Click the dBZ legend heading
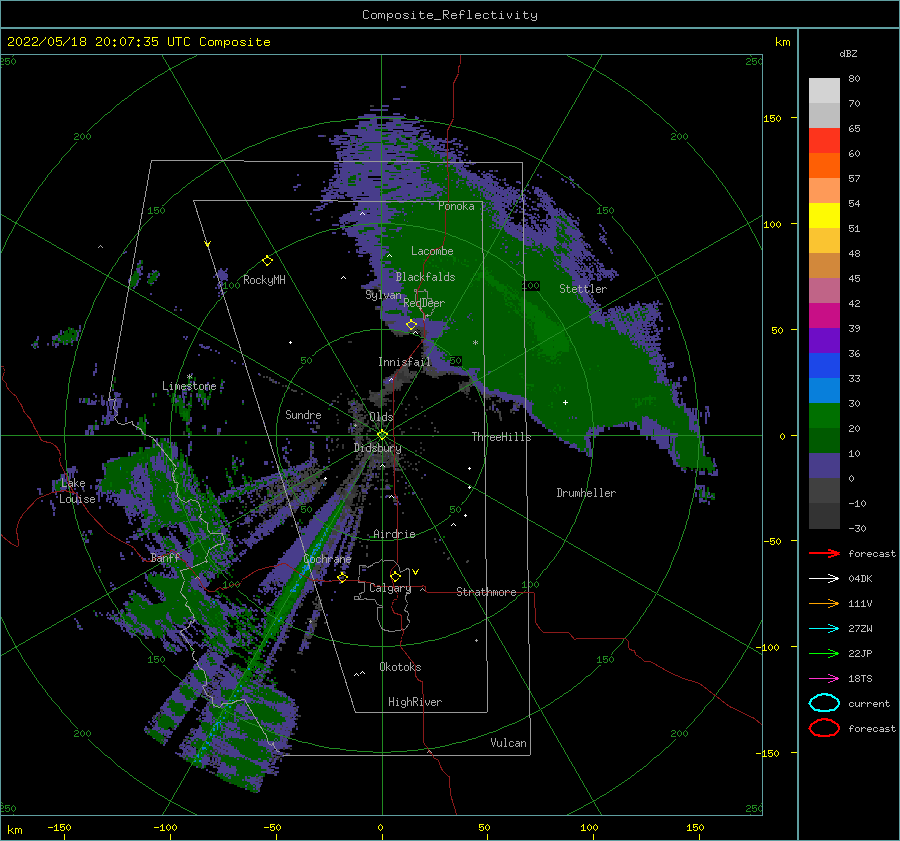The image size is (900, 841). pos(848,53)
